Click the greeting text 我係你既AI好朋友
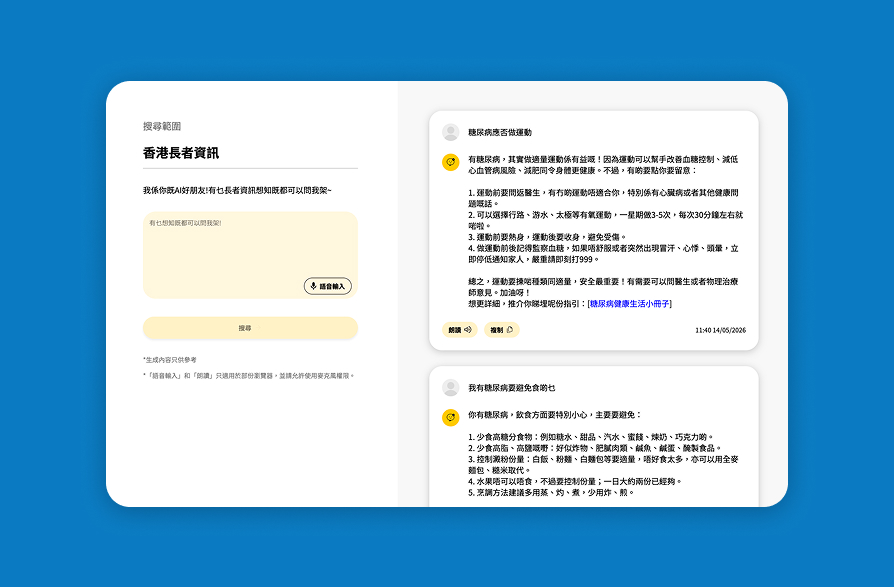Screen dimensions: 894x587 [x=237, y=190]
